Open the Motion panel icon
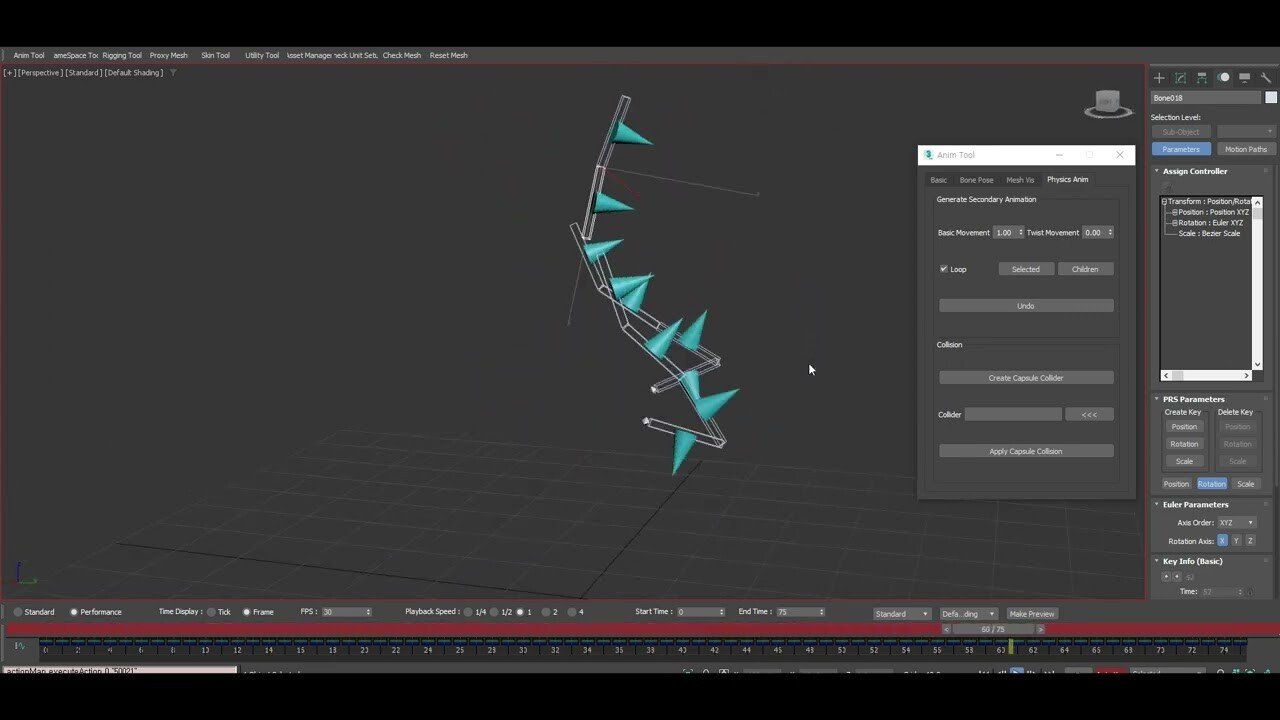This screenshot has height=720, width=1280. pos(1223,77)
